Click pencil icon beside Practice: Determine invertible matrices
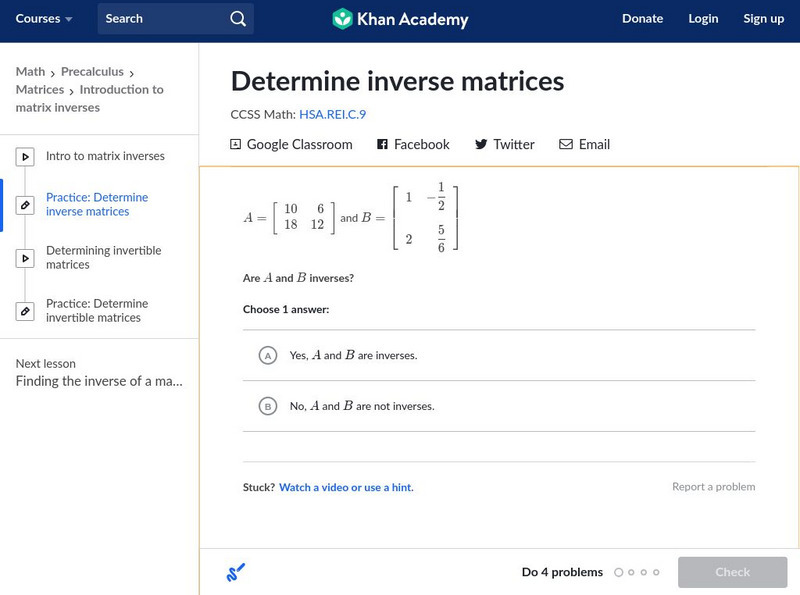The width and height of the screenshot is (800, 595). coord(26,311)
